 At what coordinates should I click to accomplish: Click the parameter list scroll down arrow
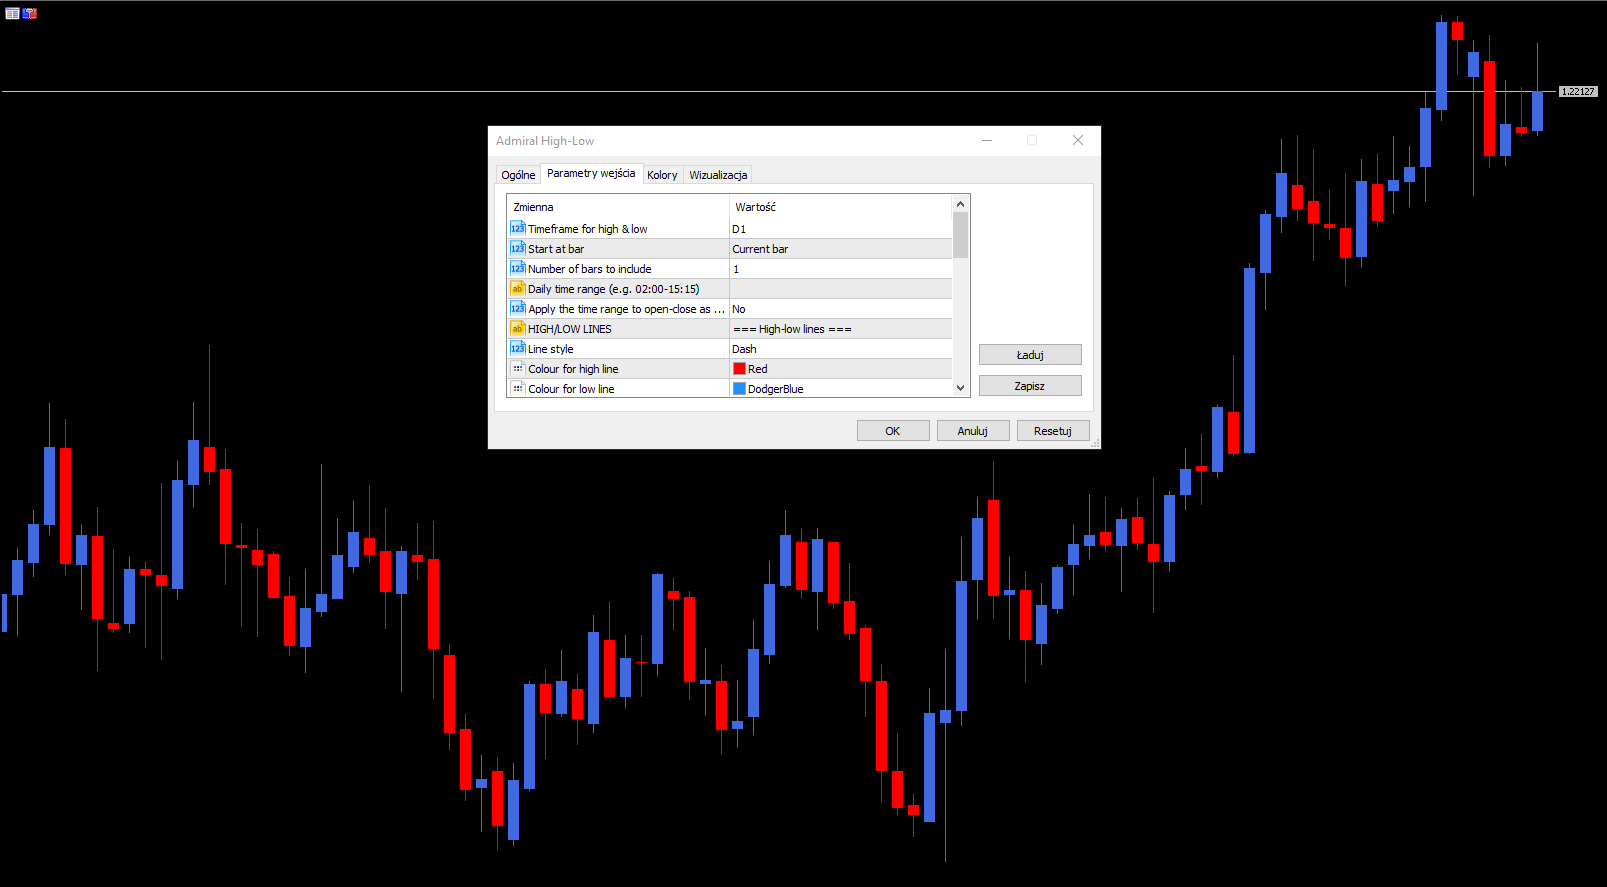pos(960,388)
